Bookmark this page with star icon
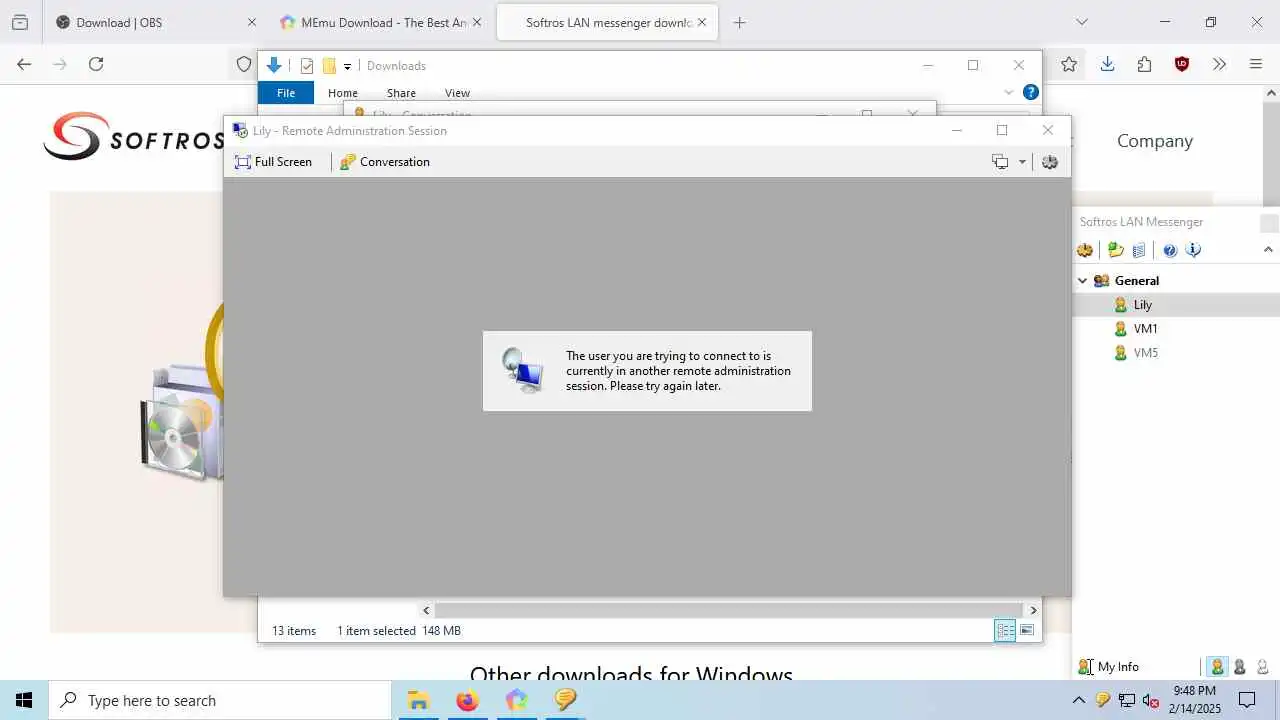Viewport: 1280px width, 720px height. click(1069, 64)
